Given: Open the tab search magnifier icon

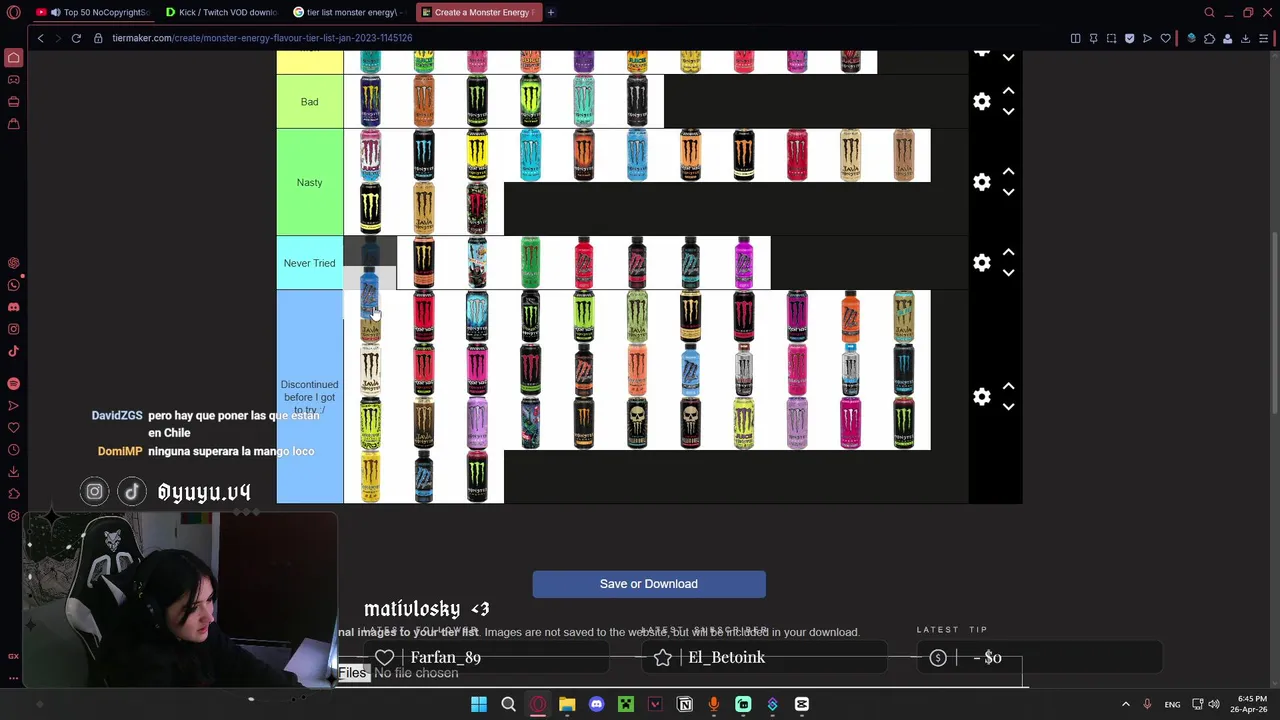Looking at the screenshot, I should tap(1209, 12).
